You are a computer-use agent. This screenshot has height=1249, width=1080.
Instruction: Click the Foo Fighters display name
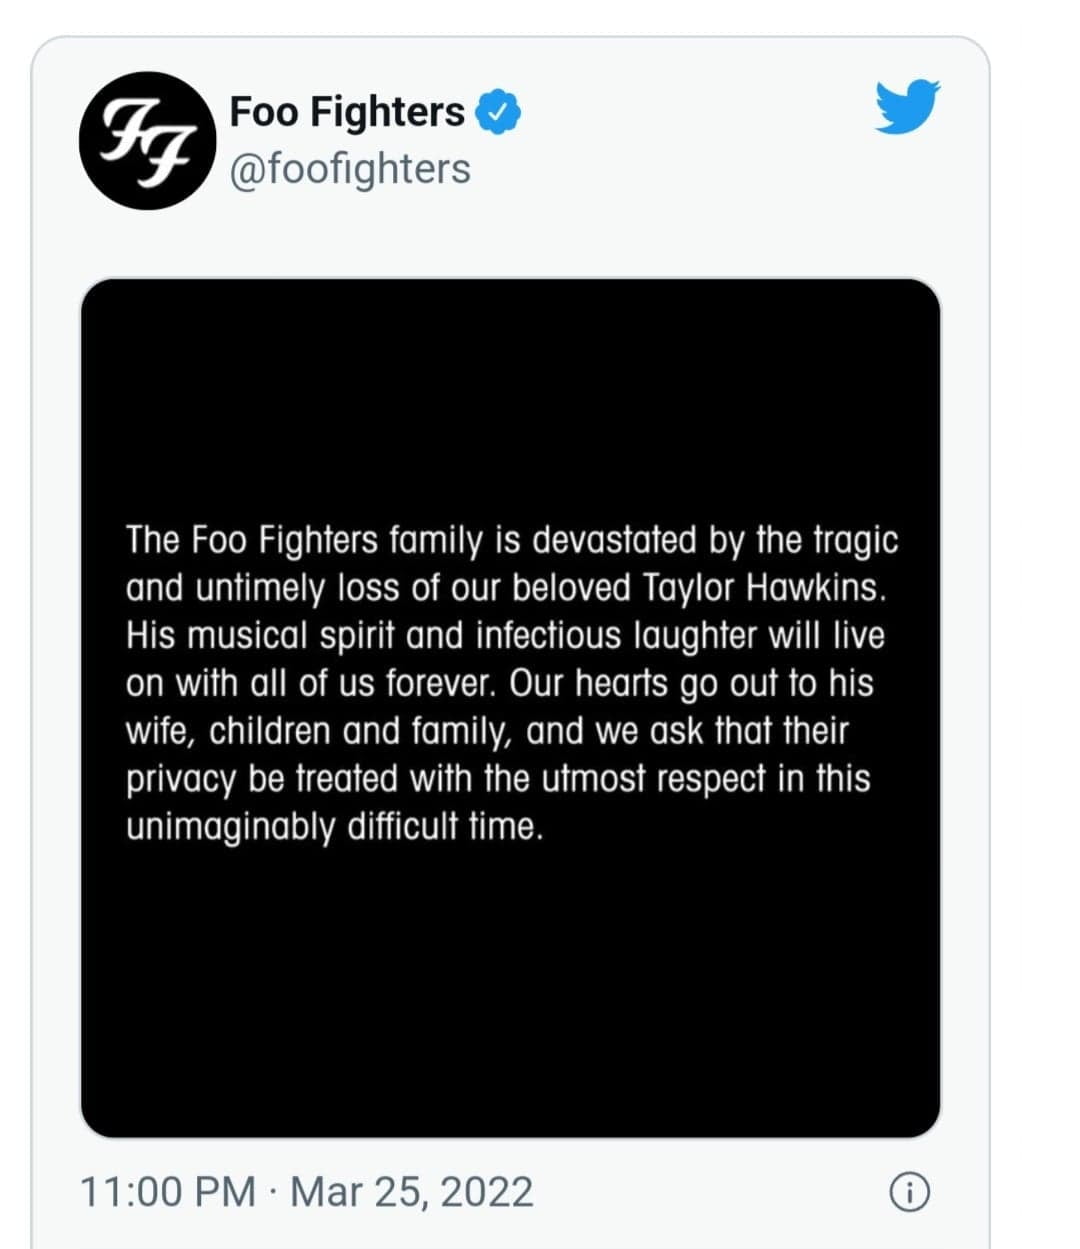347,111
